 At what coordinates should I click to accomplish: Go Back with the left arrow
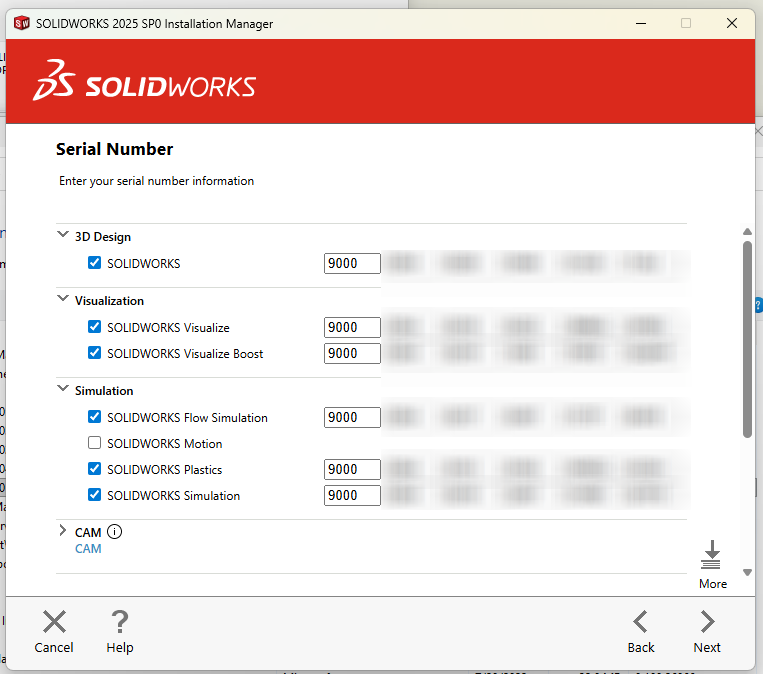click(640, 621)
